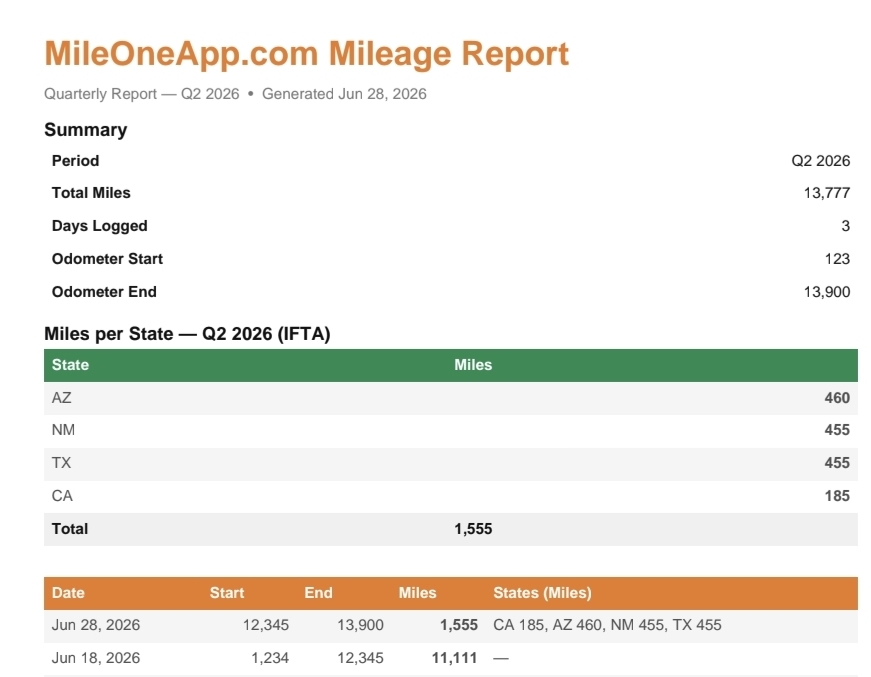Select the AZ state row
Viewport: 871px width, 677px height.
[x=450, y=398]
